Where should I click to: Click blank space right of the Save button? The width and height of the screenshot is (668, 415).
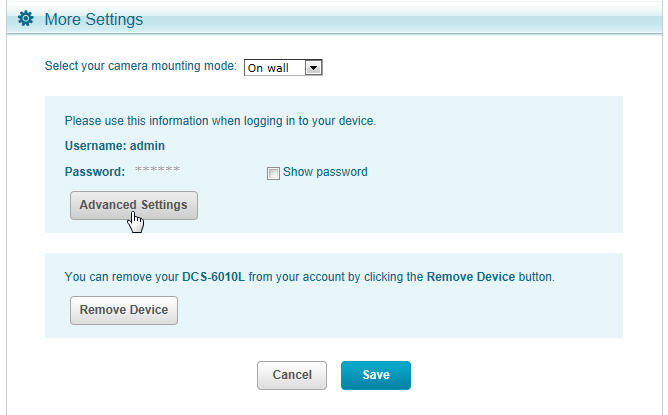point(520,375)
